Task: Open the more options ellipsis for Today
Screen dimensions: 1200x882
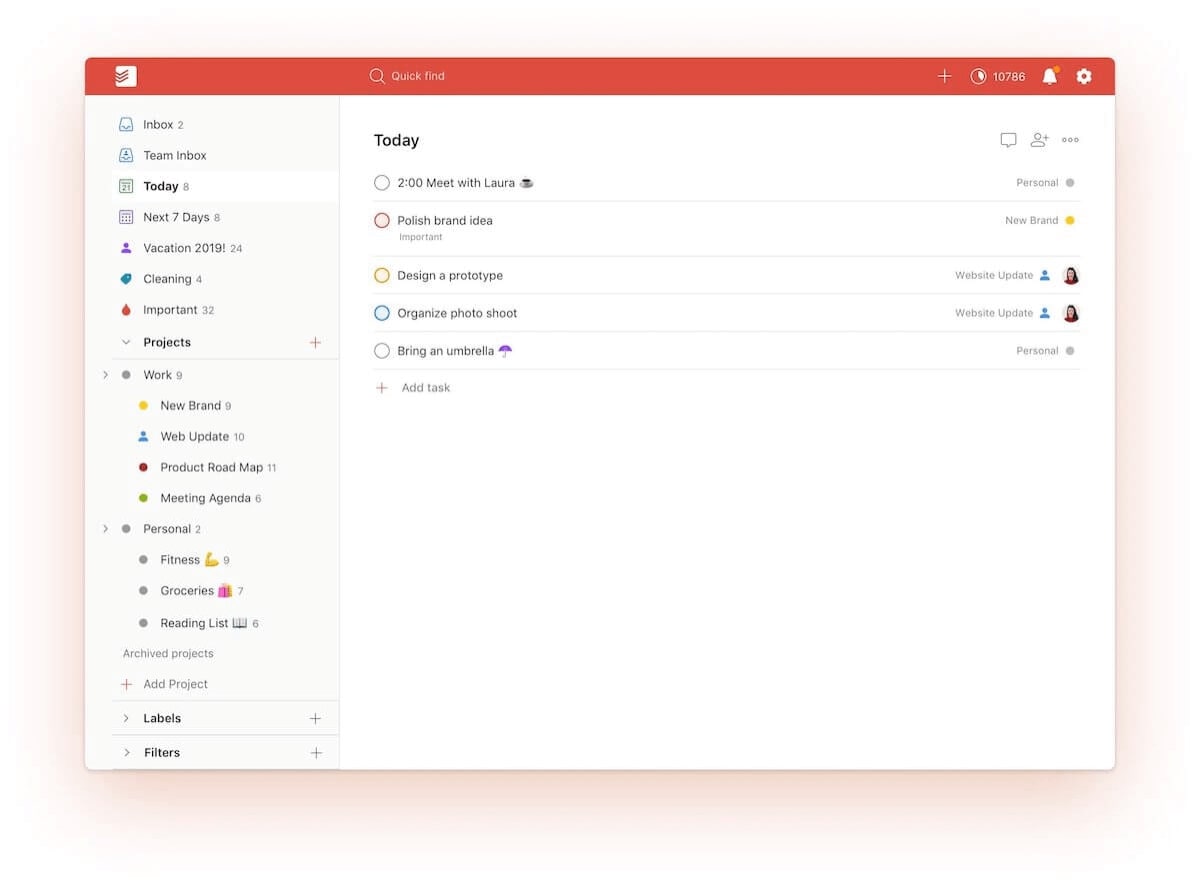Action: click(1069, 139)
